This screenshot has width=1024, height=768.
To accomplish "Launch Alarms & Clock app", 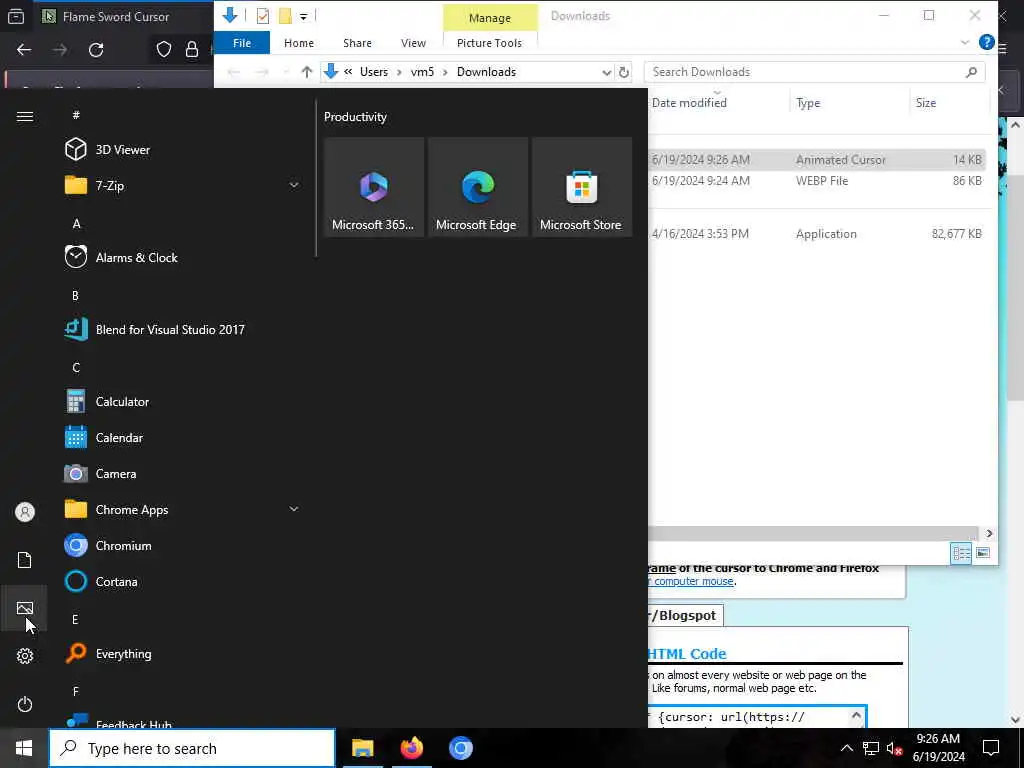I will pyautogui.click(x=183, y=257).
